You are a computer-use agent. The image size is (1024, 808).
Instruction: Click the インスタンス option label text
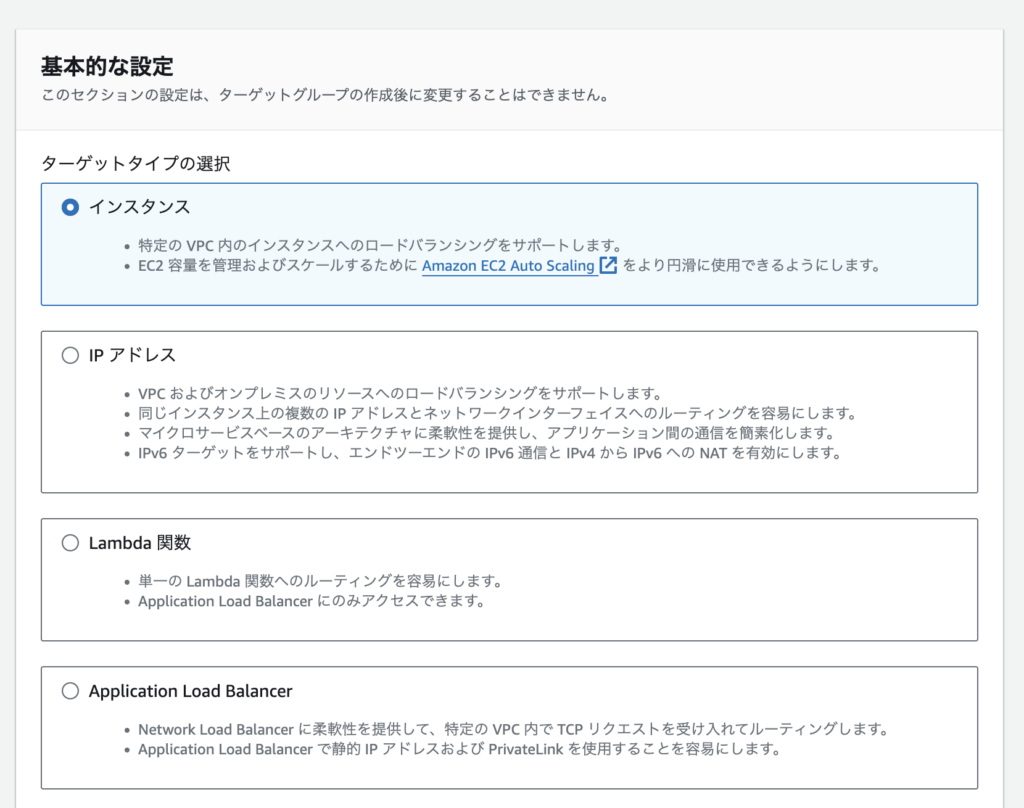(139, 207)
